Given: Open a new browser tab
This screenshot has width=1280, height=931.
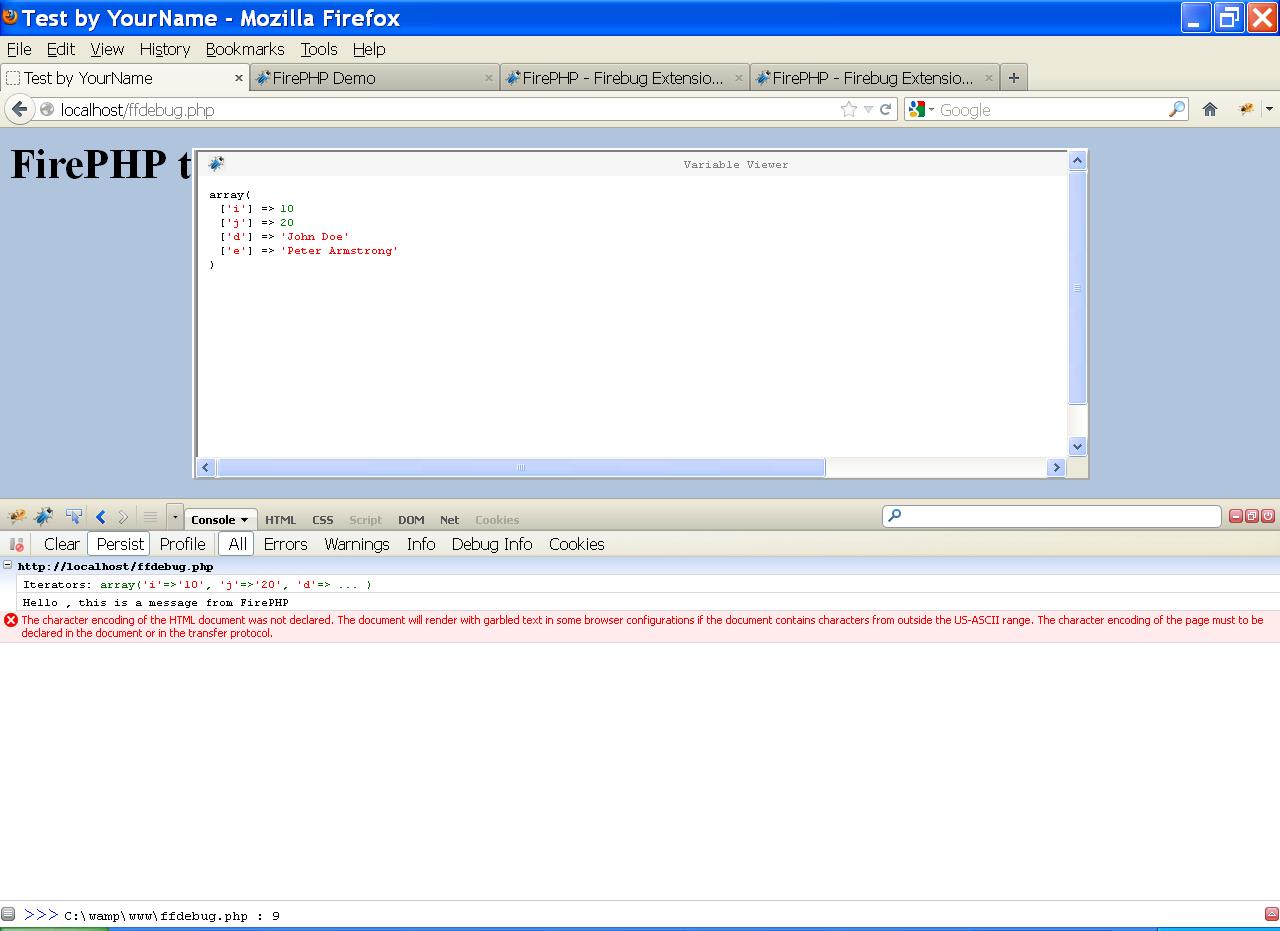Looking at the screenshot, I should click(1013, 77).
